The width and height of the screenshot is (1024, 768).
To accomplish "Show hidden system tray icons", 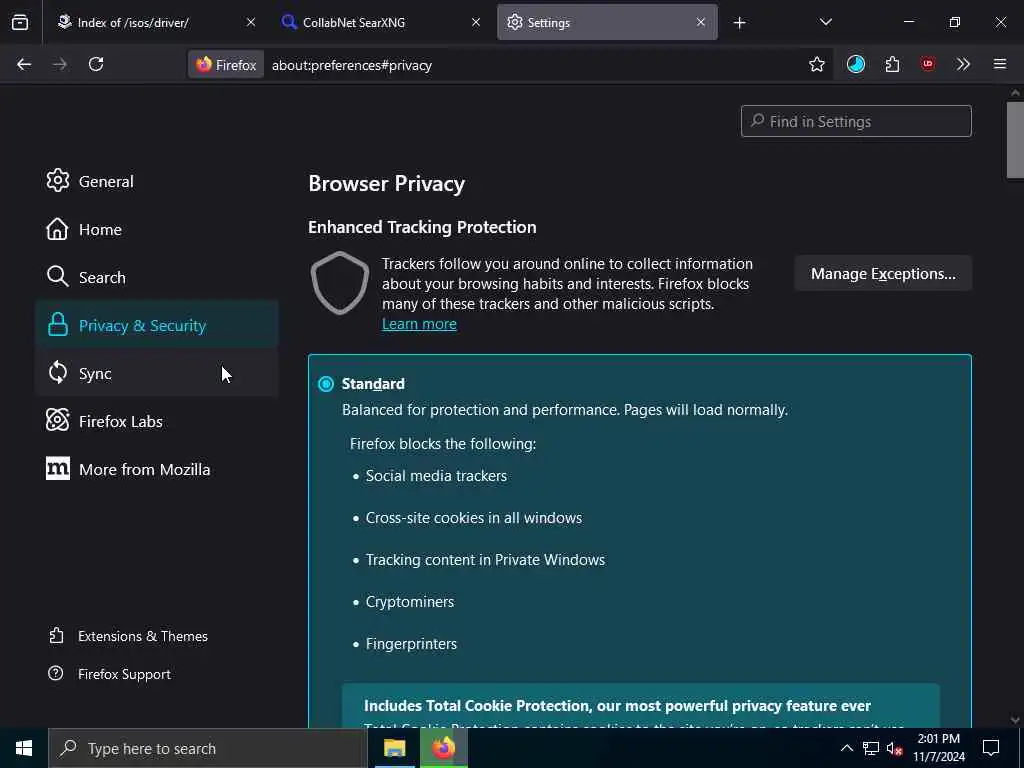I will click(x=846, y=748).
